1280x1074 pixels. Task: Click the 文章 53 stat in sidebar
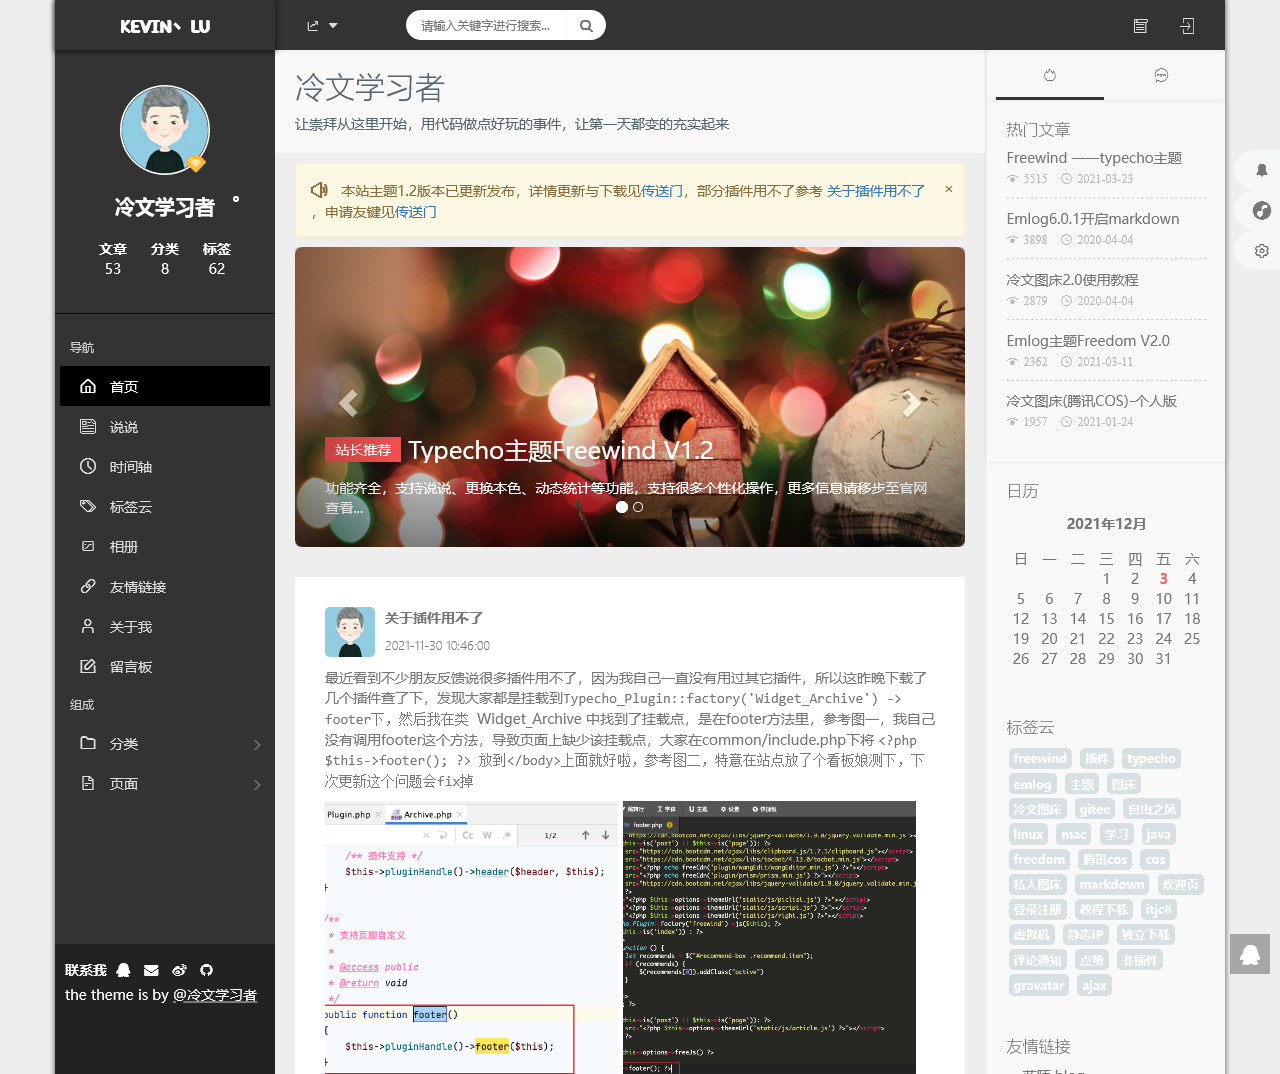(113, 258)
